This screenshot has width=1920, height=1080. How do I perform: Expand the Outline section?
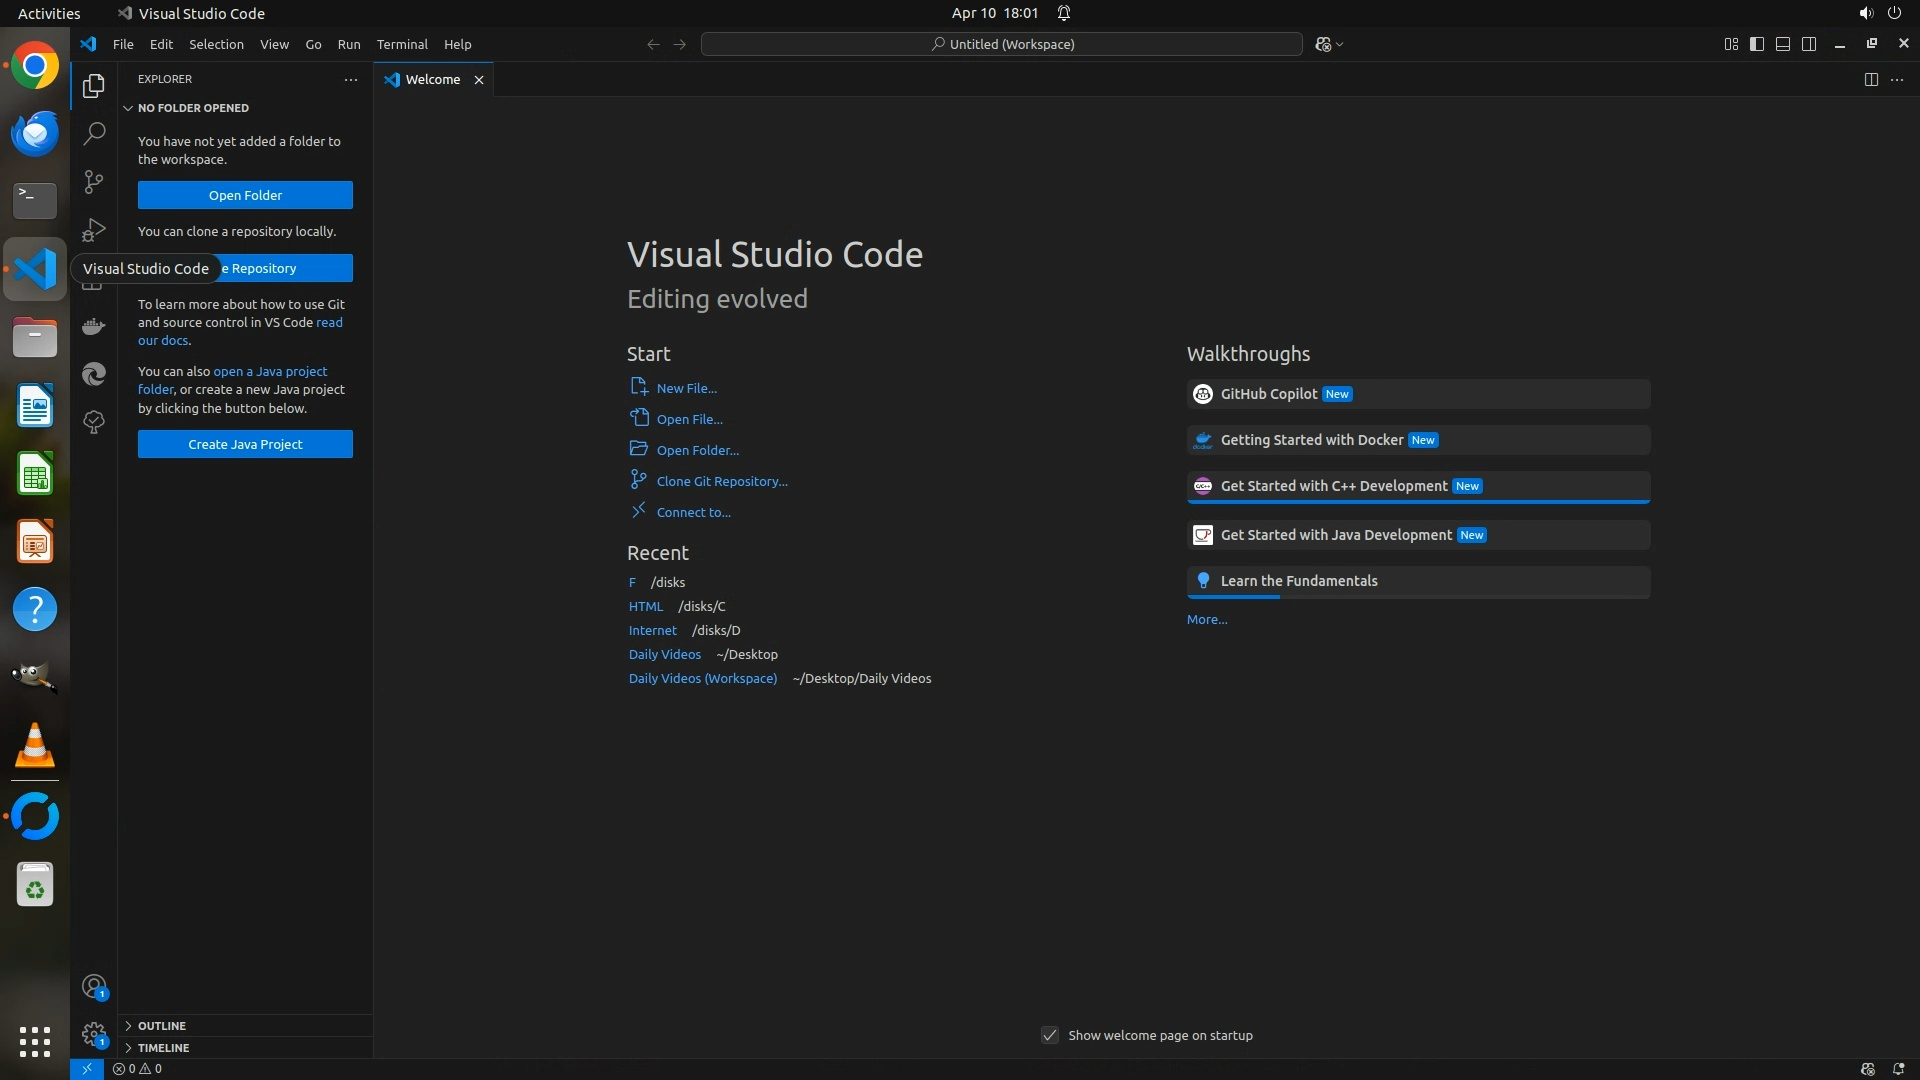(162, 1025)
